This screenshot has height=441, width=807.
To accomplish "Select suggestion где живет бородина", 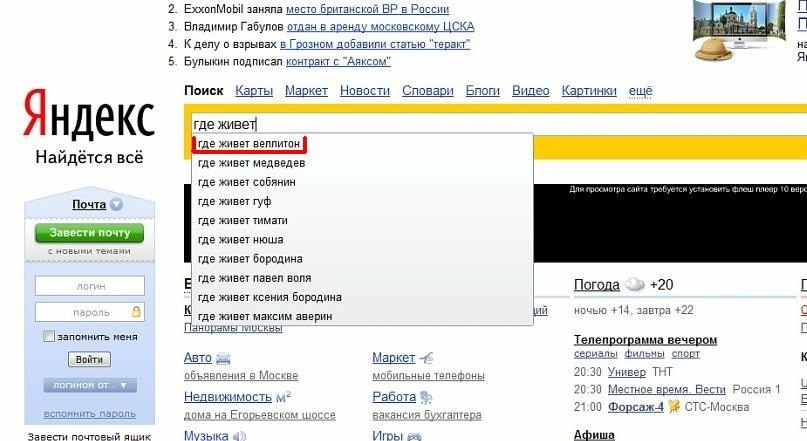I will (x=362, y=259).
